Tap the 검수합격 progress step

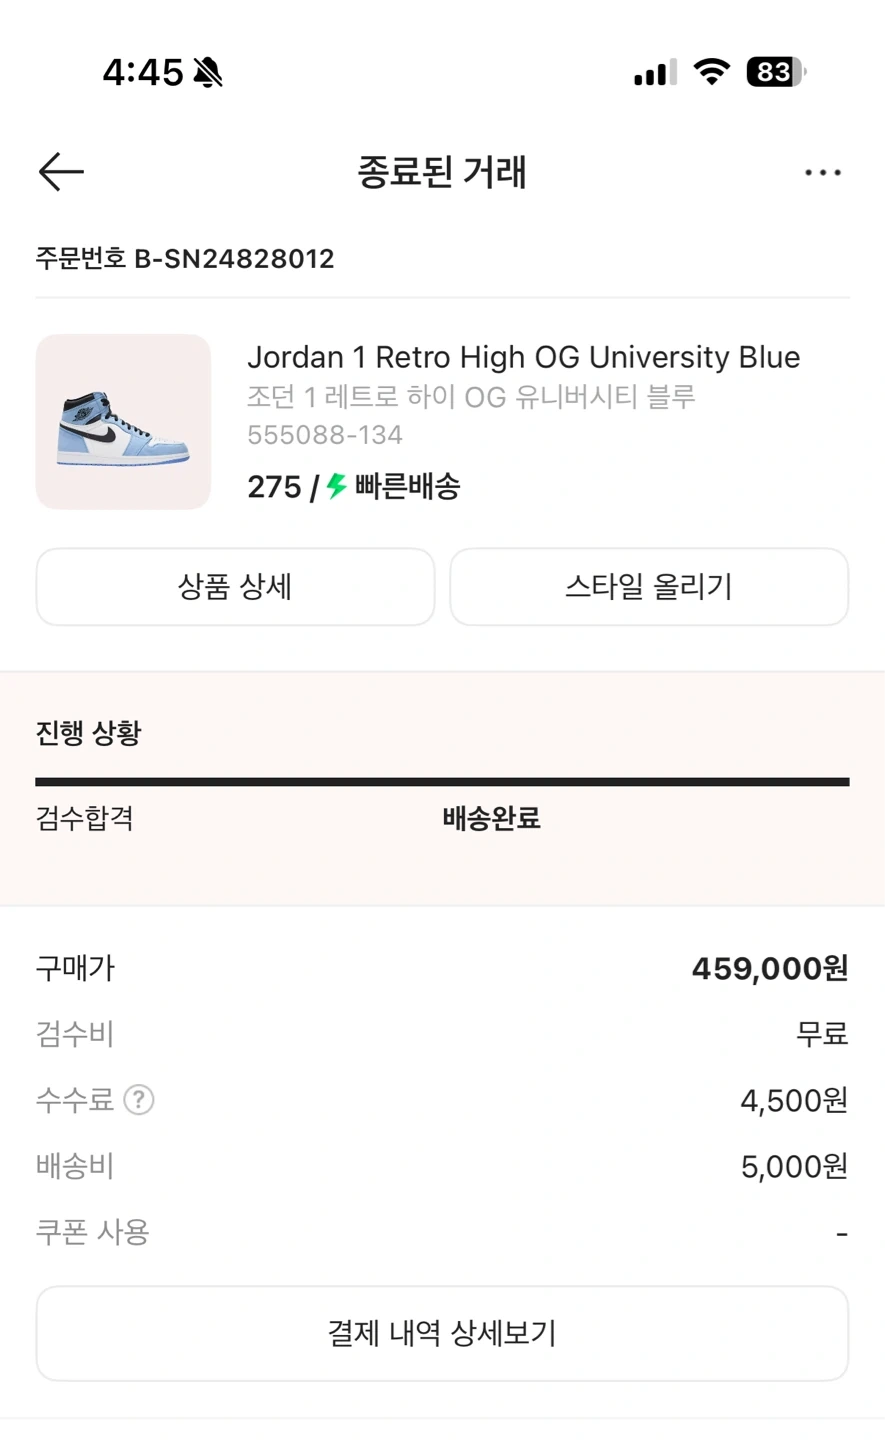[x=85, y=818]
